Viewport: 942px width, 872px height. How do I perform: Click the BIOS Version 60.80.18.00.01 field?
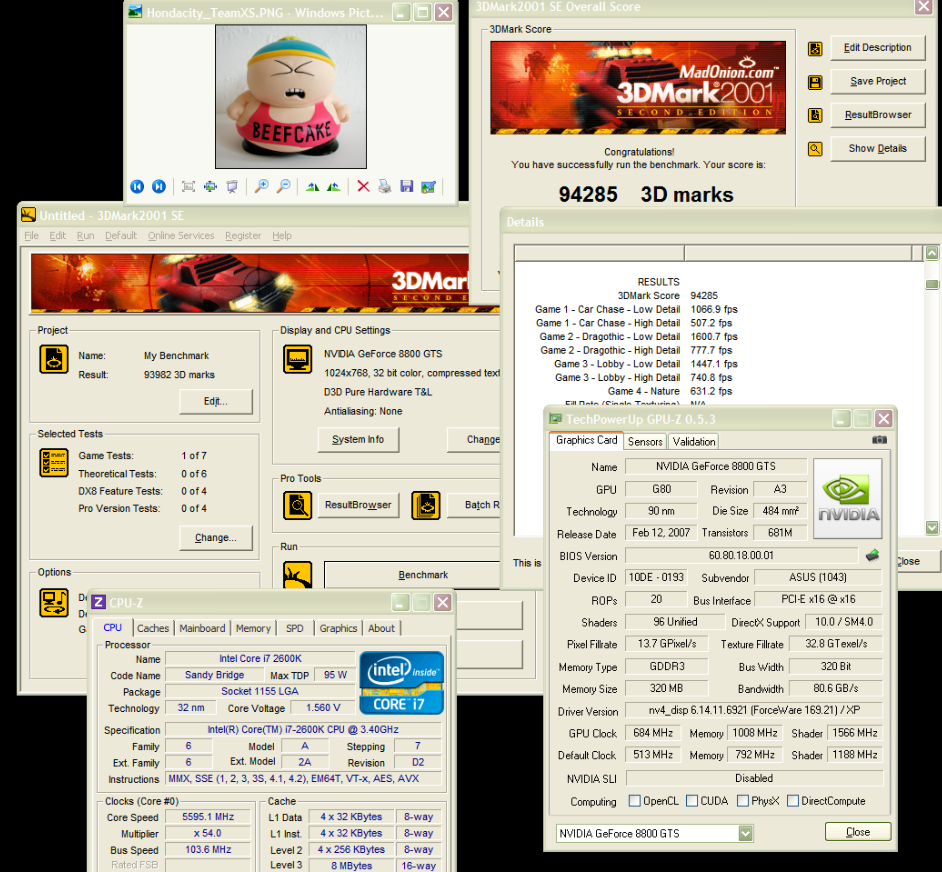(741, 555)
